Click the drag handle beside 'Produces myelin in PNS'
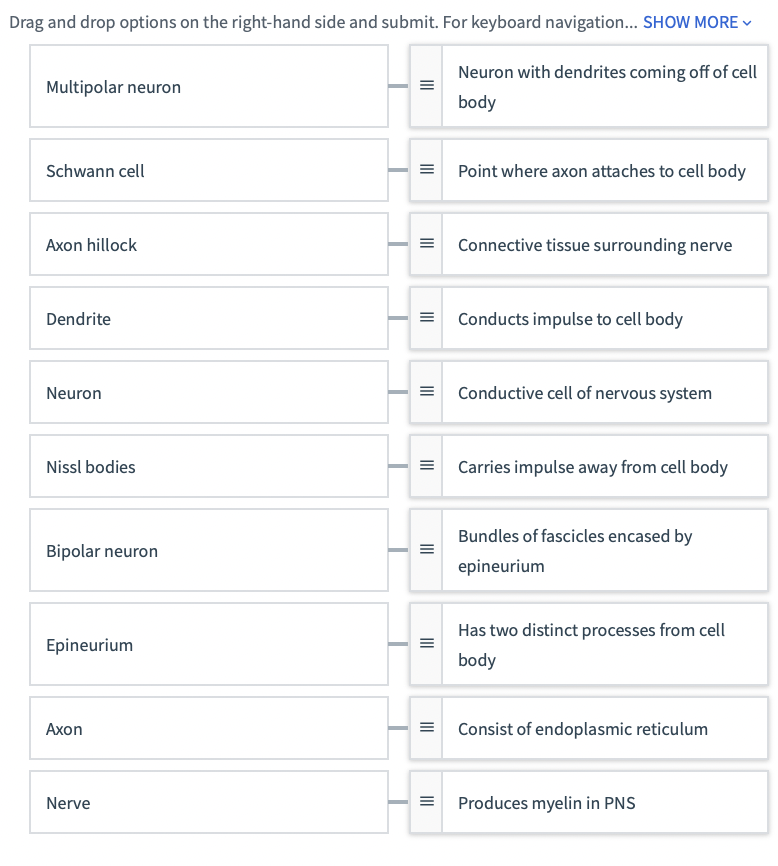This screenshot has height=866, width=778. pyautogui.click(x=427, y=802)
